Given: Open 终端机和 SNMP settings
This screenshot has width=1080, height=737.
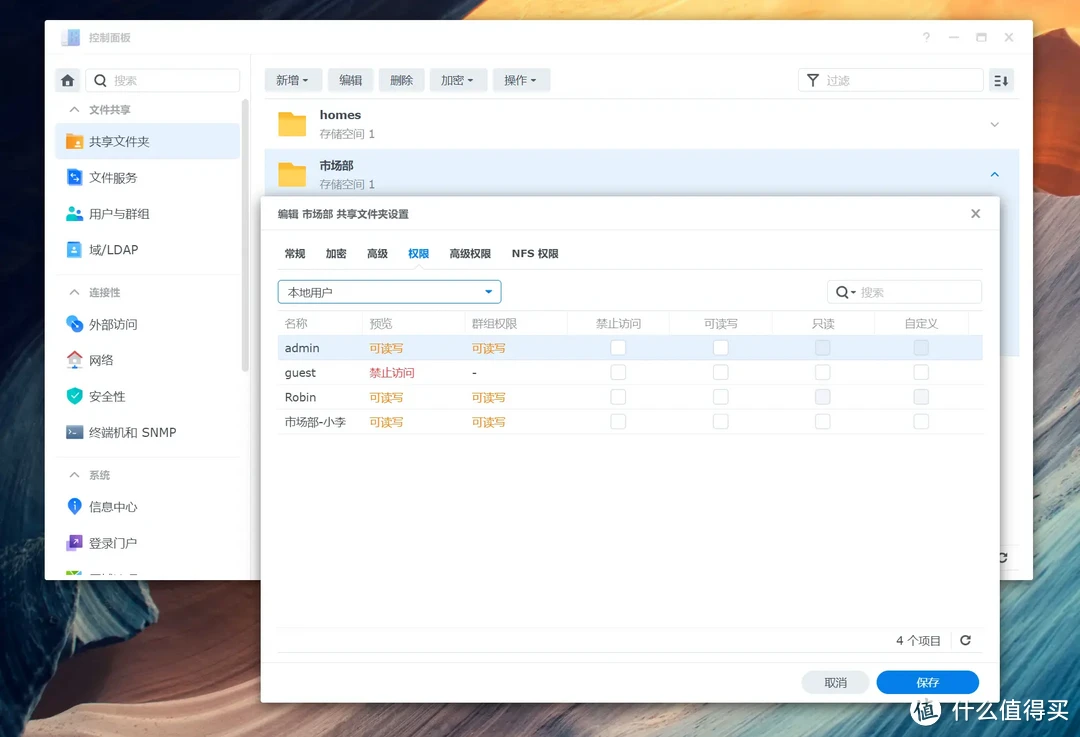Looking at the screenshot, I should (131, 433).
